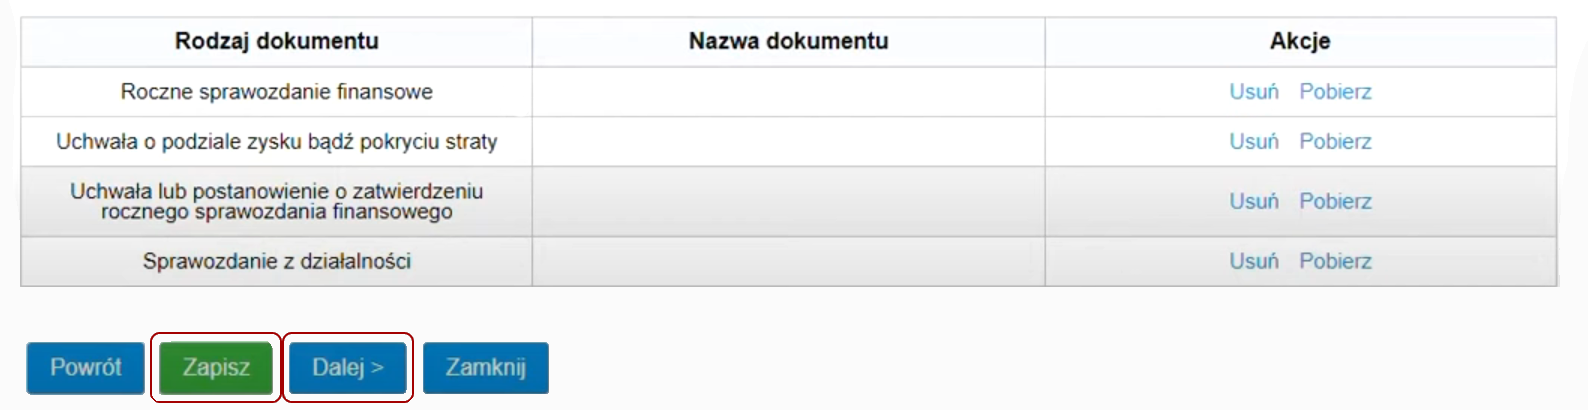The width and height of the screenshot is (1588, 410).
Task: Download Roczne sprawozdanie finansowe via Pobierz
Action: [x=1335, y=92]
